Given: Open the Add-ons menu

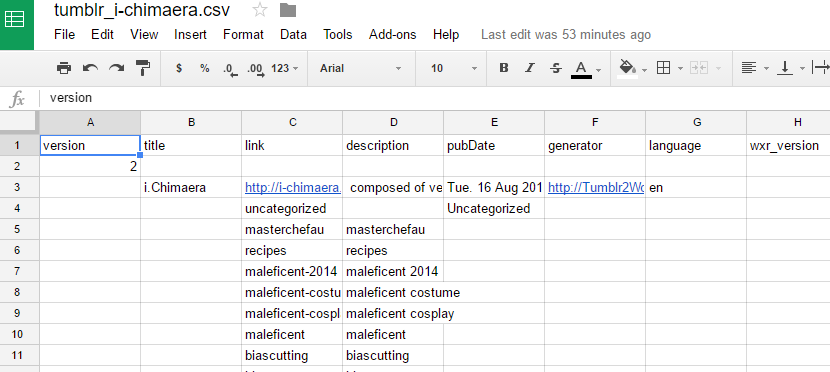Looking at the screenshot, I should tap(393, 35).
